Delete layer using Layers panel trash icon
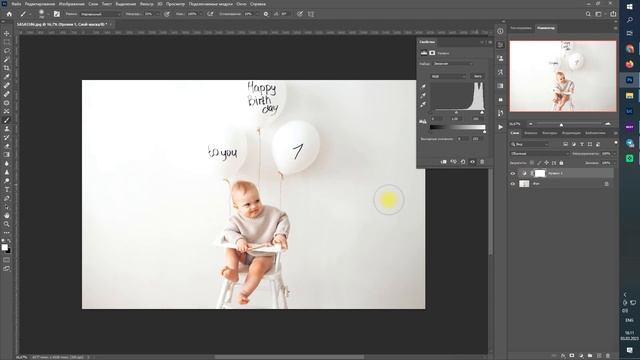The image size is (640, 360). pyautogui.click(x=608, y=356)
